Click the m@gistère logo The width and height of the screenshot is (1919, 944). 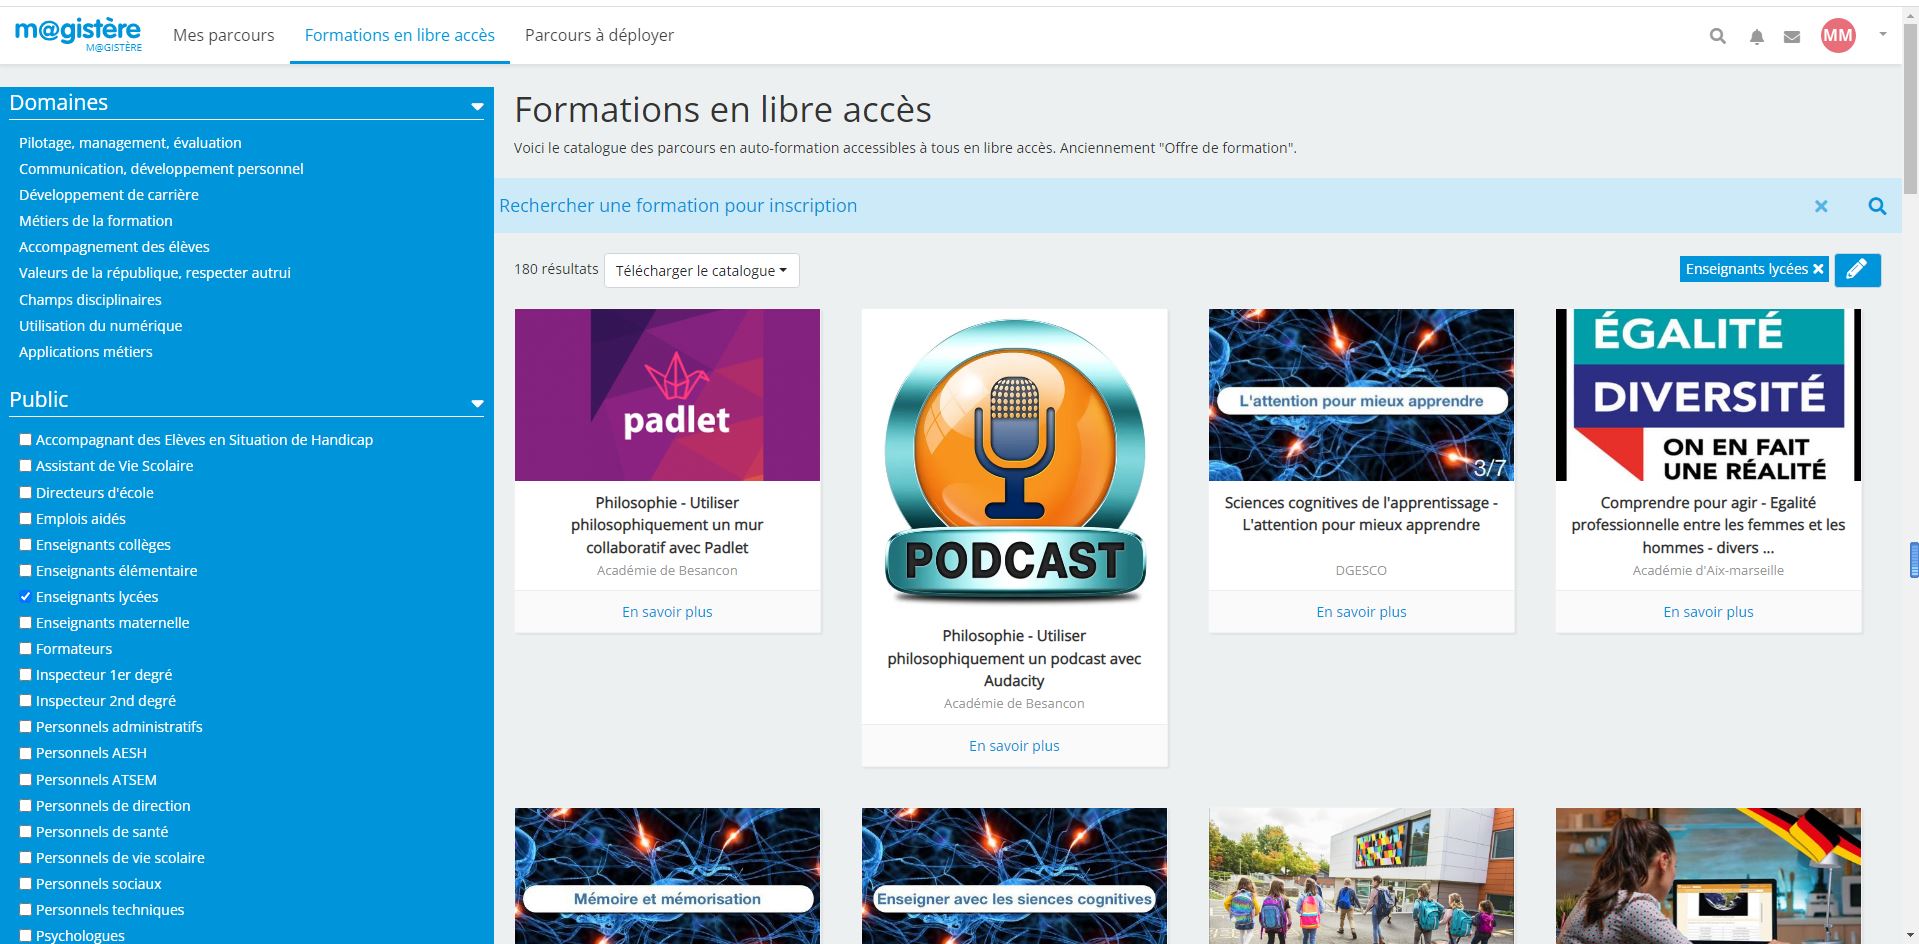click(78, 34)
